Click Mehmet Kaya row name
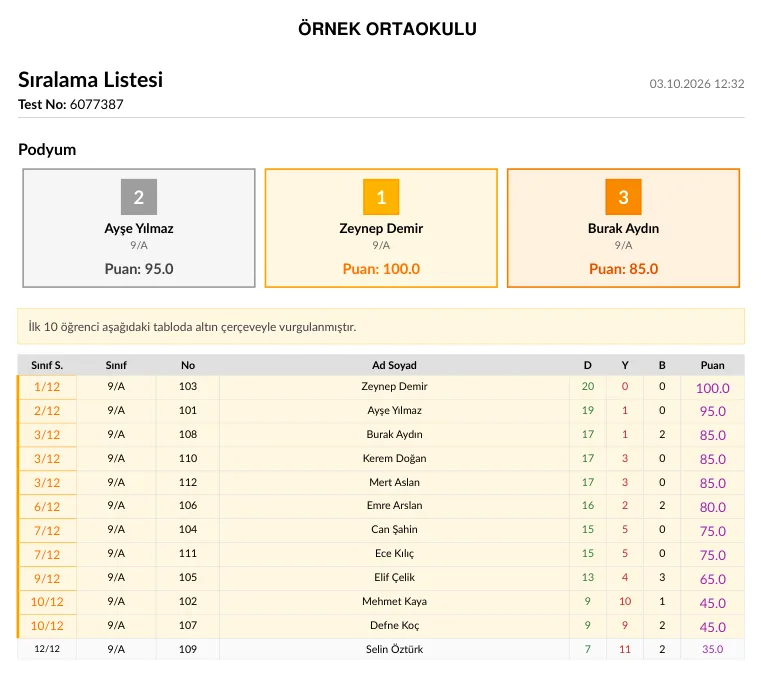The image size is (761, 676). pos(394,601)
